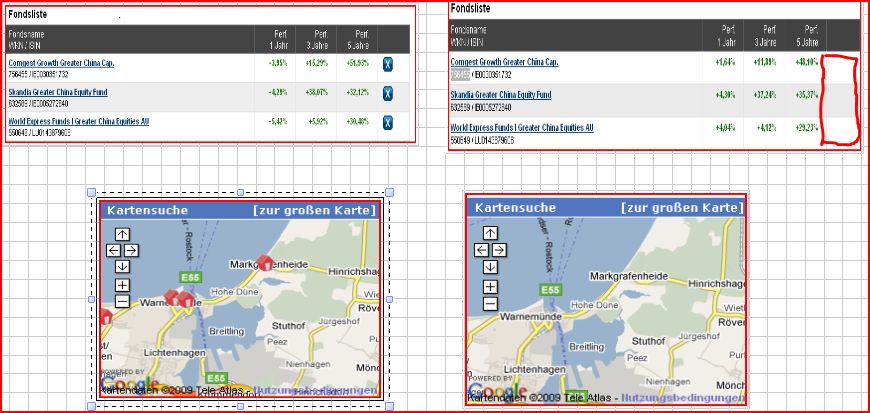This screenshot has height=413, width=870.
Task: Select the '+37,24%' performance value
Action: pyautogui.click(x=765, y=95)
